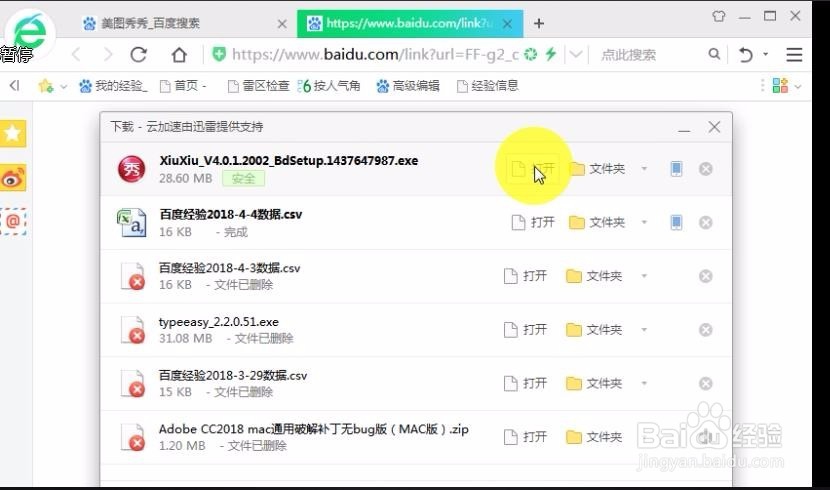Click the Weibo sidebar icon
This screenshot has height=490, width=830.
pos(13,178)
